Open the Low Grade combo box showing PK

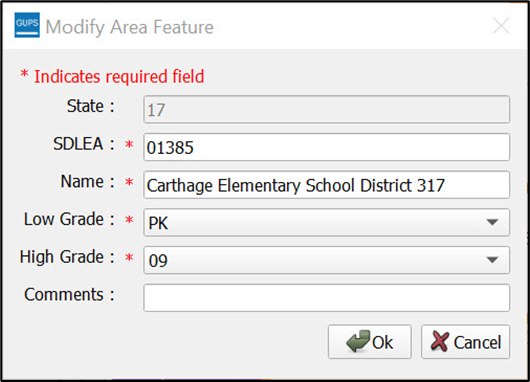[x=327, y=222]
